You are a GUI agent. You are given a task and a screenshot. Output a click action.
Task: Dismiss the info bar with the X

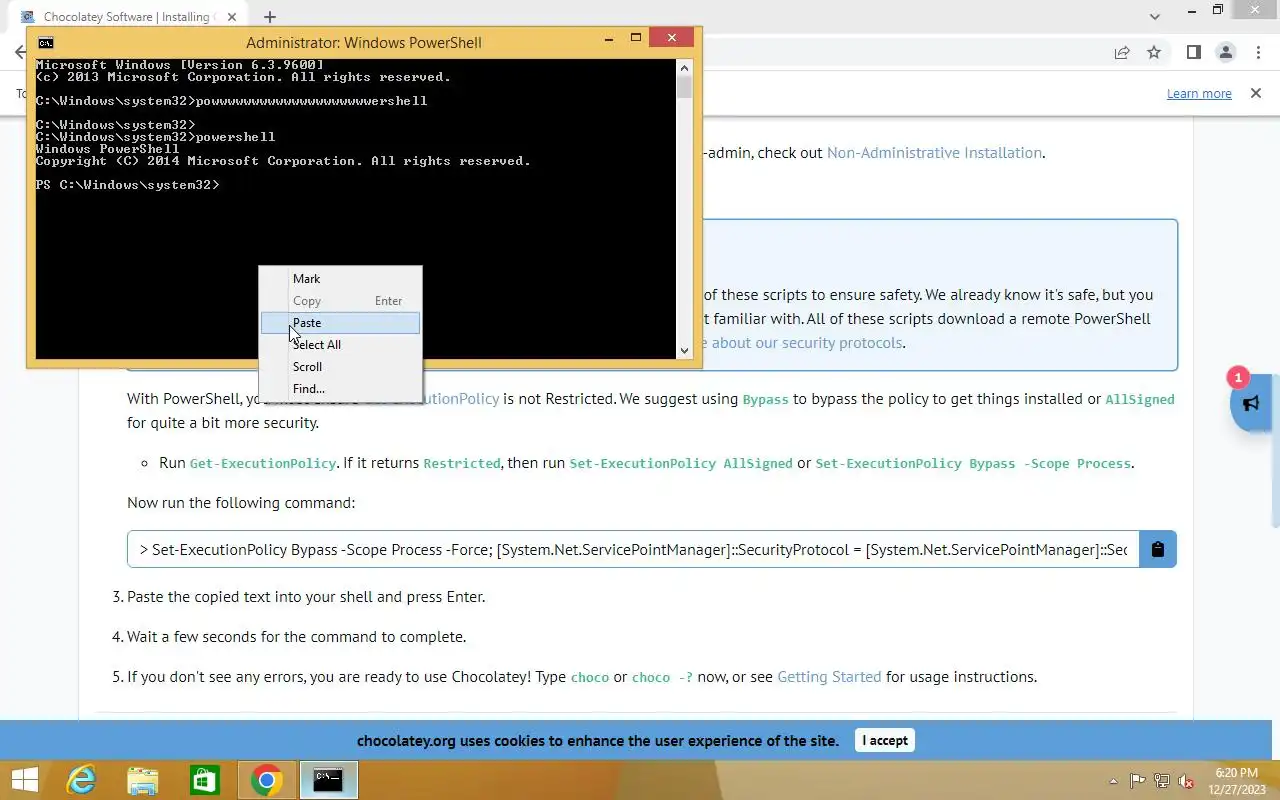coord(1256,93)
